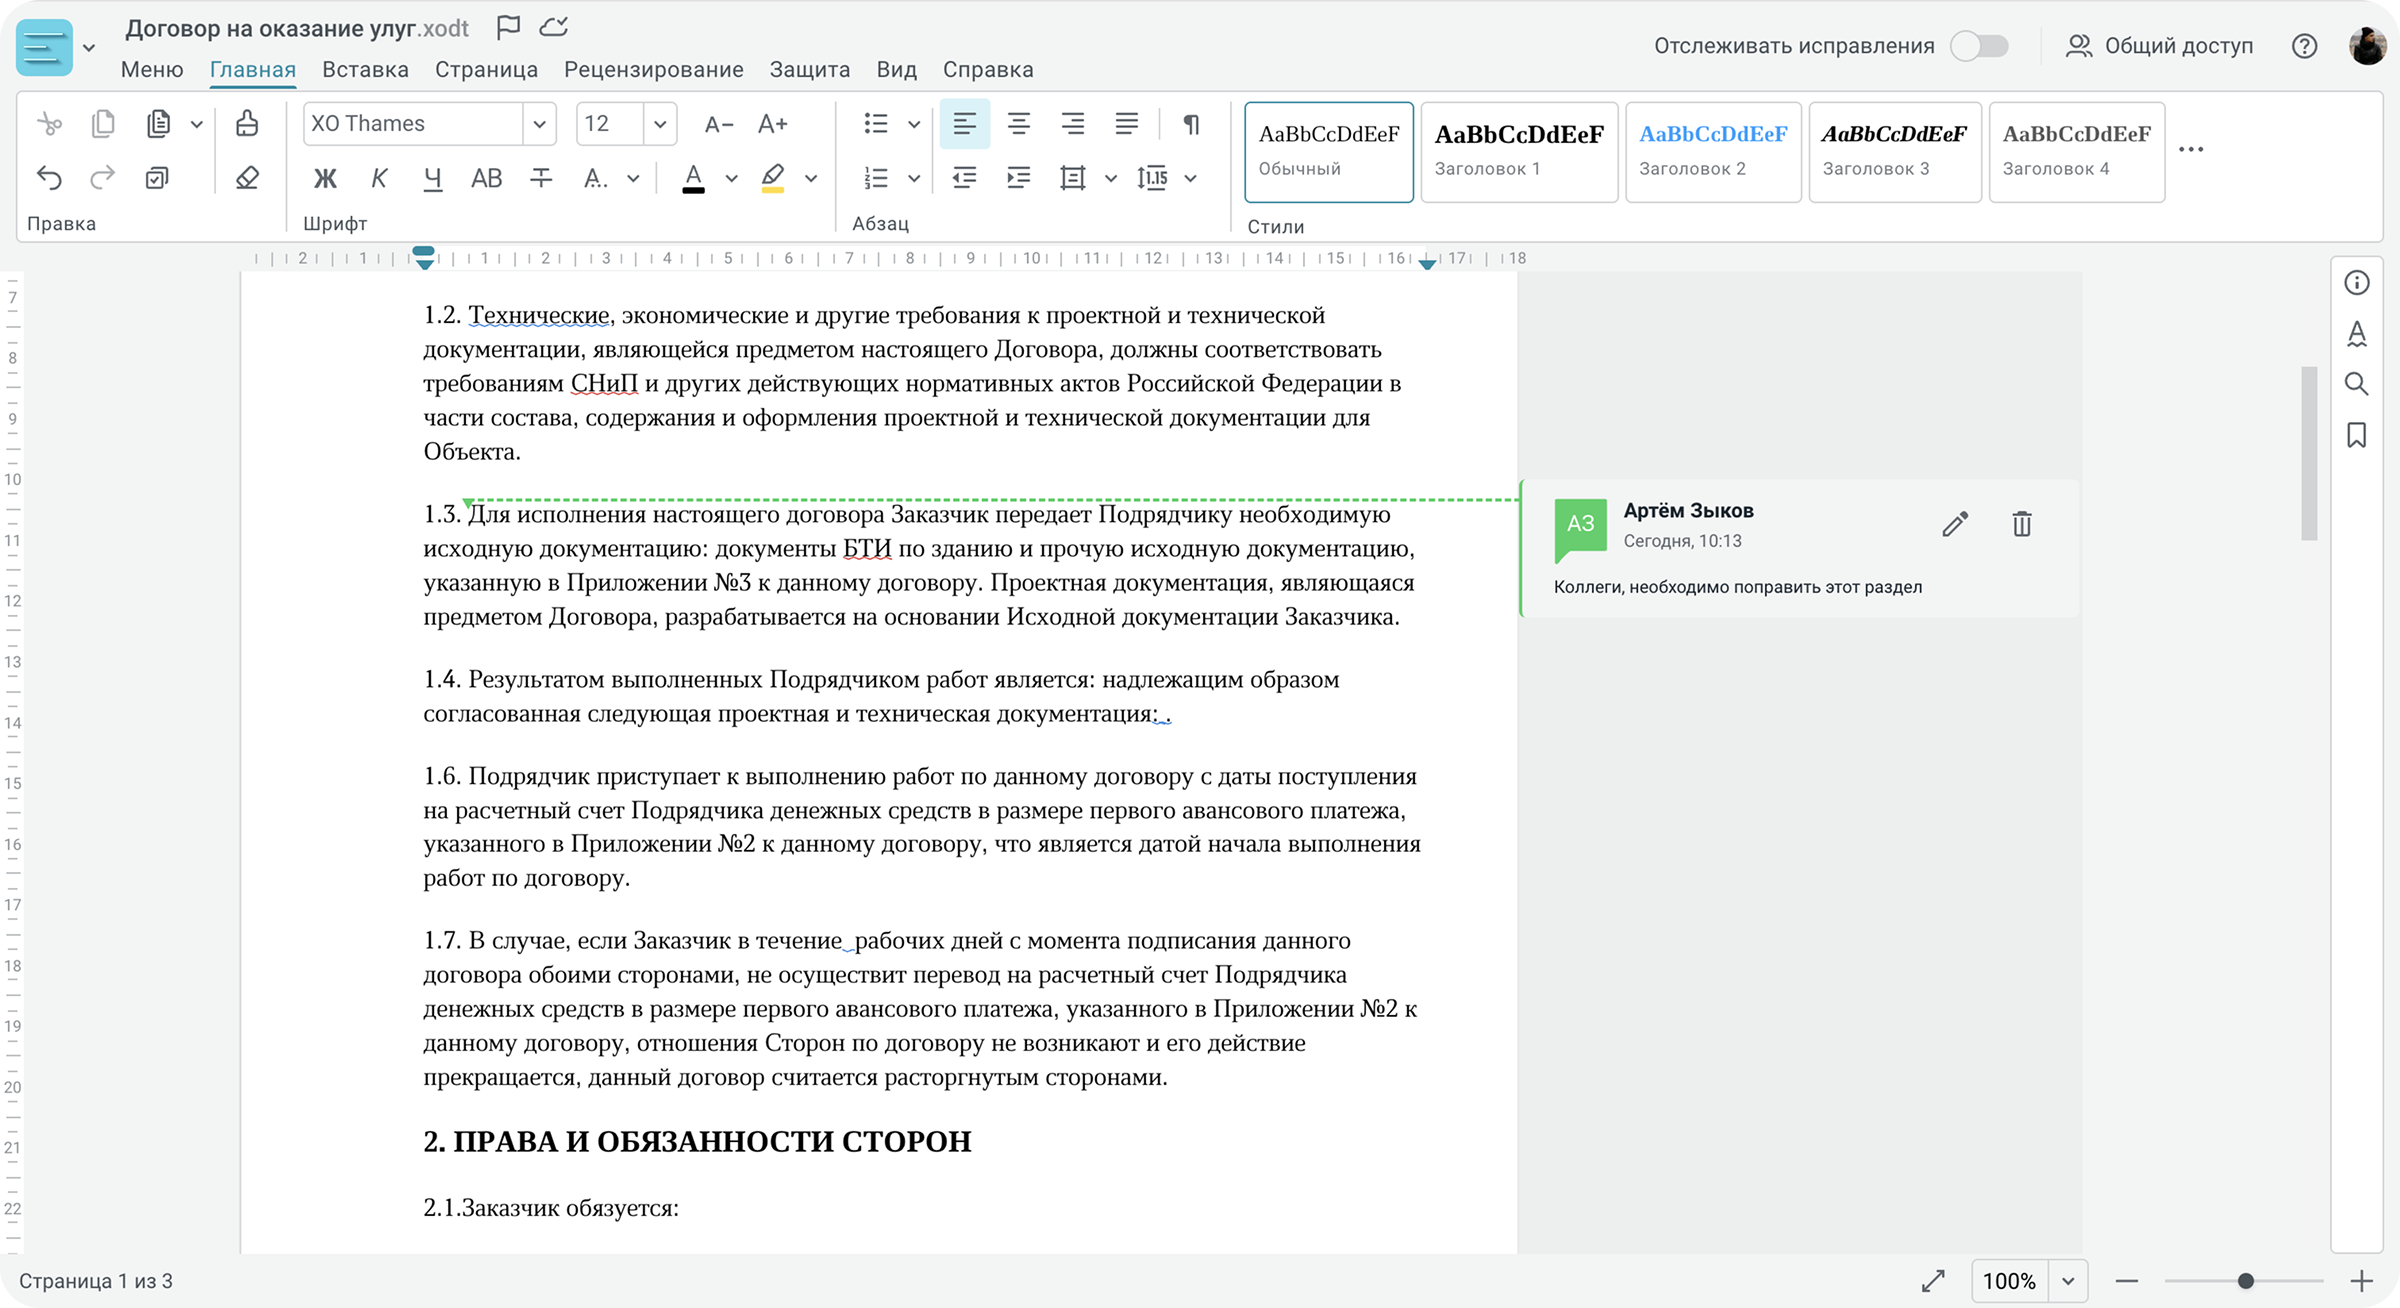The height and width of the screenshot is (1308, 2400).
Task: Open the 100% zoom level dropdown
Action: (2068, 1281)
